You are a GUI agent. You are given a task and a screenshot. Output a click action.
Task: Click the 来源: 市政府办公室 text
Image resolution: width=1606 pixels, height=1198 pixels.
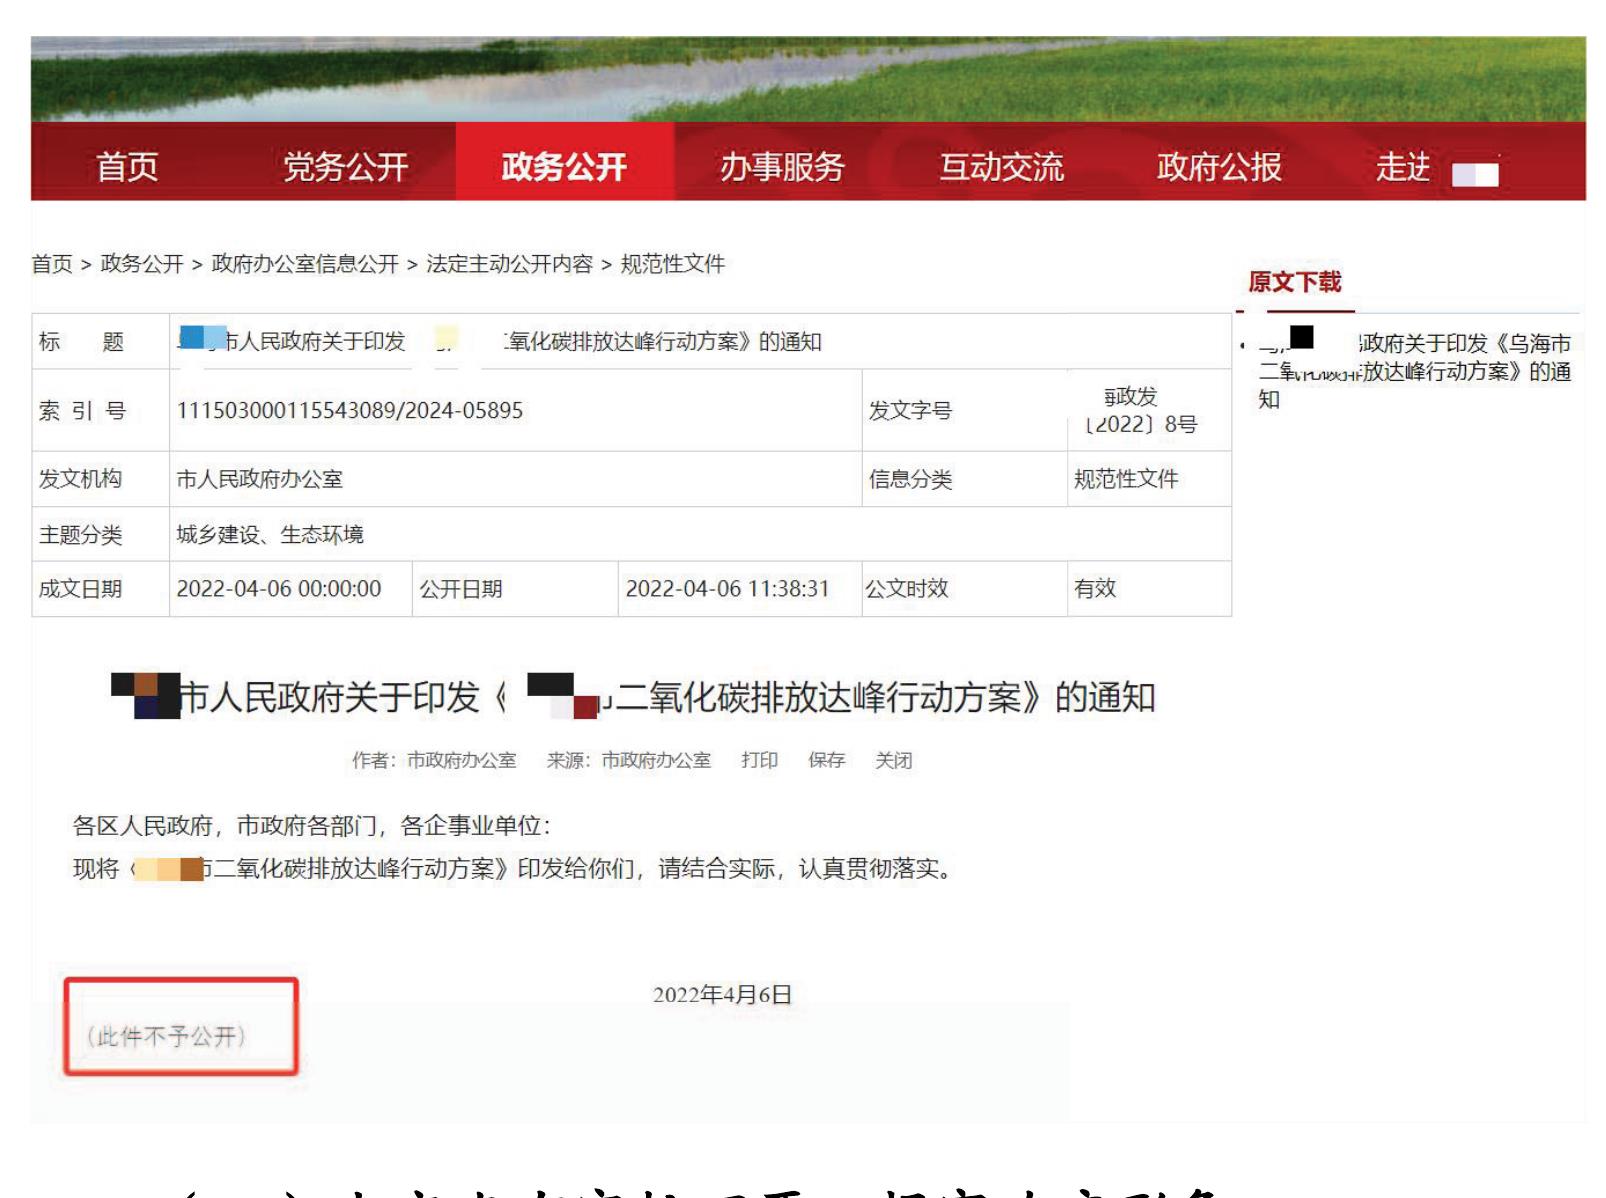[629, 760]
